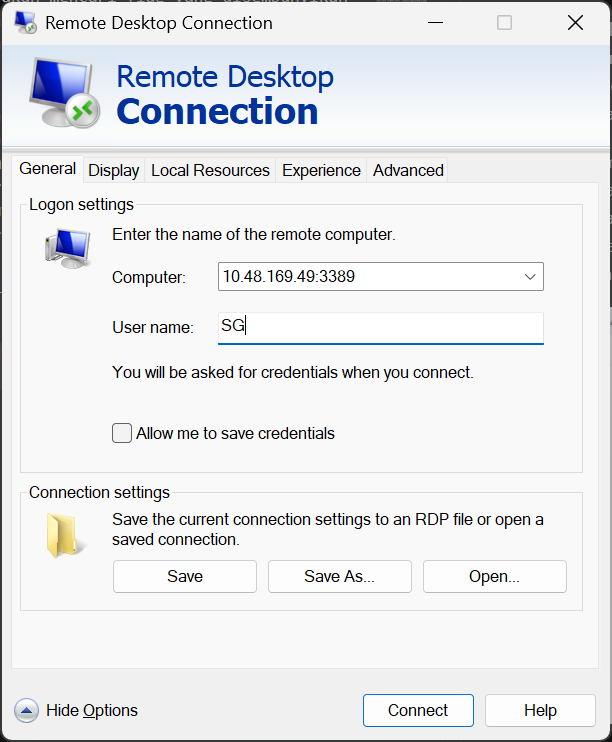Click the 'Logon settings' group label
The image size is (612, 742).
[x=81, y=204]
